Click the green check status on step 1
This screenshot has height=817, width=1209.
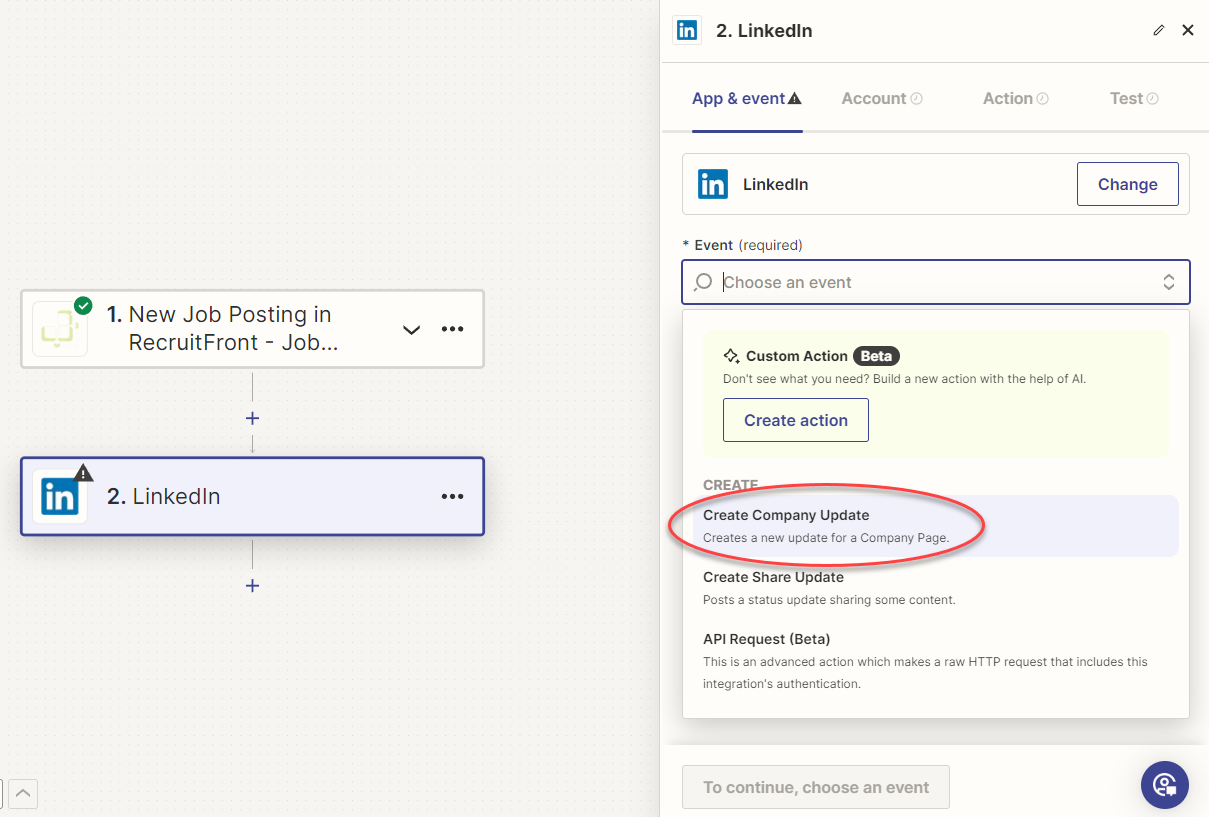point(83,305)
